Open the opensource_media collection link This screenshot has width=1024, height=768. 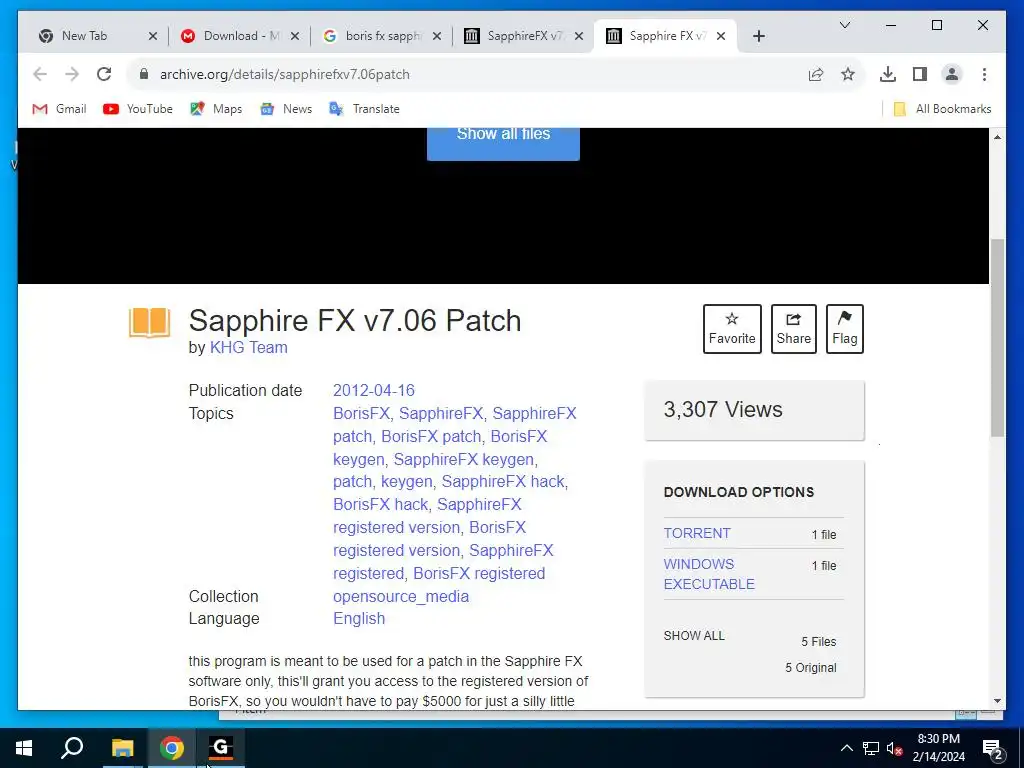[401, 596]
